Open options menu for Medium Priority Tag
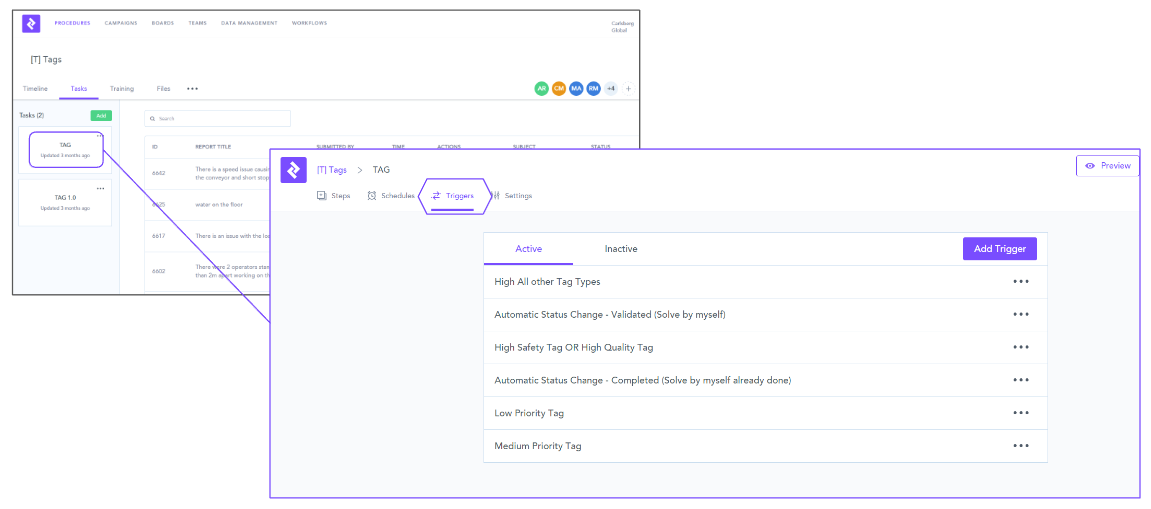The image size is (1151, 509). [x=1020, y=446]
